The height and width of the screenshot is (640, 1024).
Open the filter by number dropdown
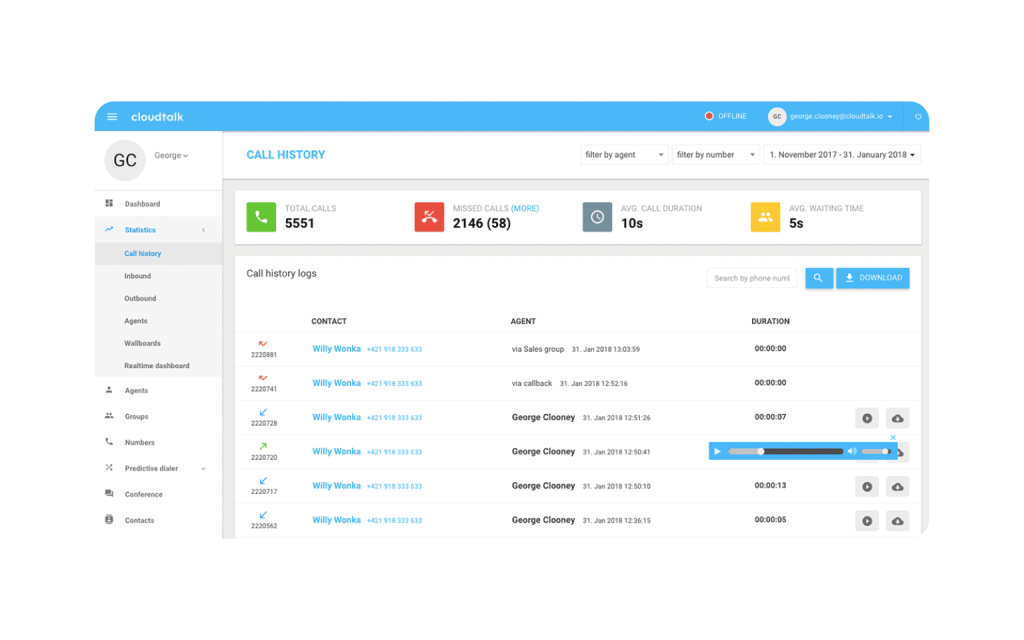(716, 154)
